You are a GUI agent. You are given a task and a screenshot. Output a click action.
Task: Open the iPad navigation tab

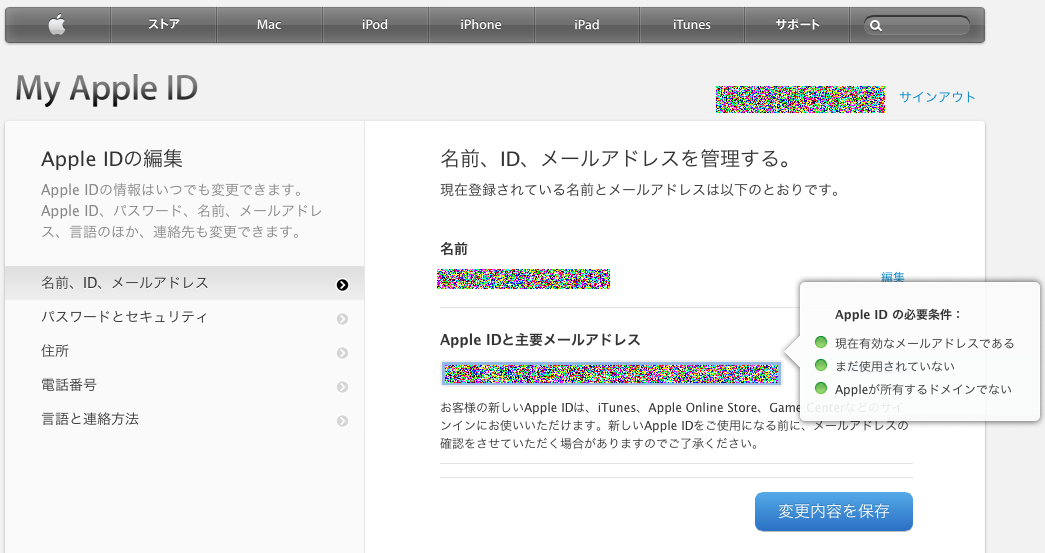(586, 25)
